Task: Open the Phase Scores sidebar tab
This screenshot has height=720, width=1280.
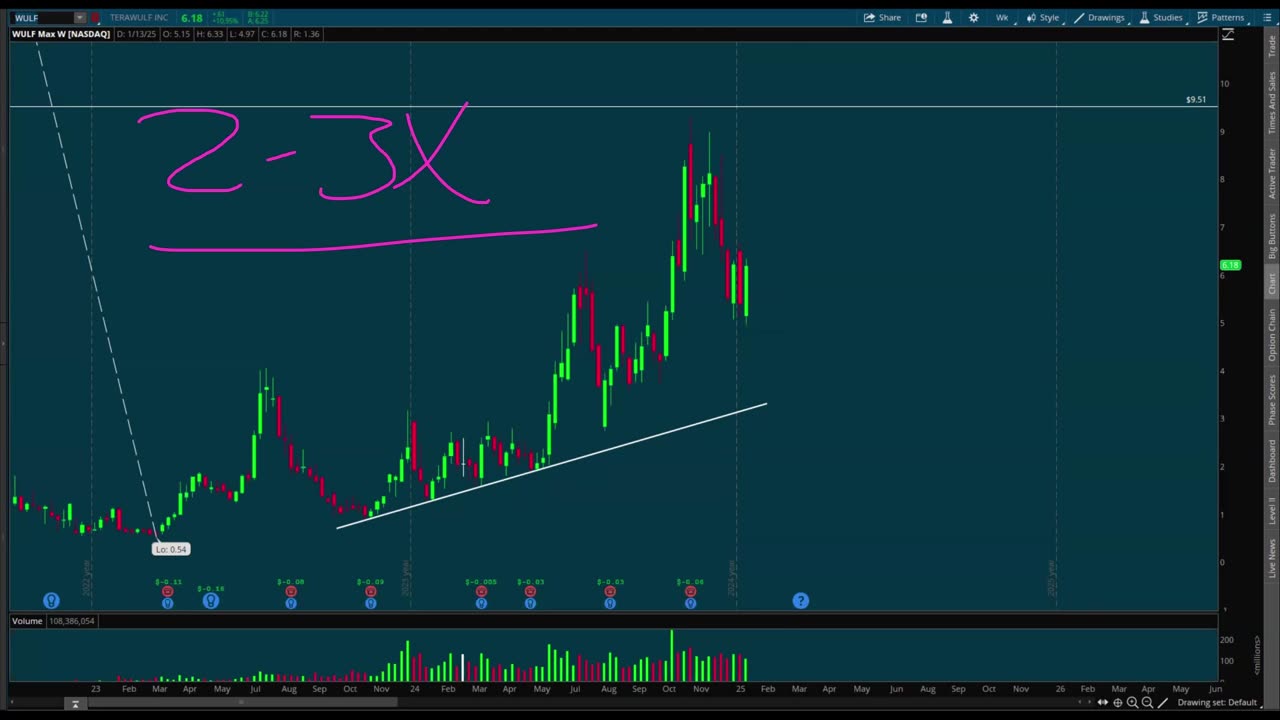Action: pyautogui.click(x=1272, y=400)
